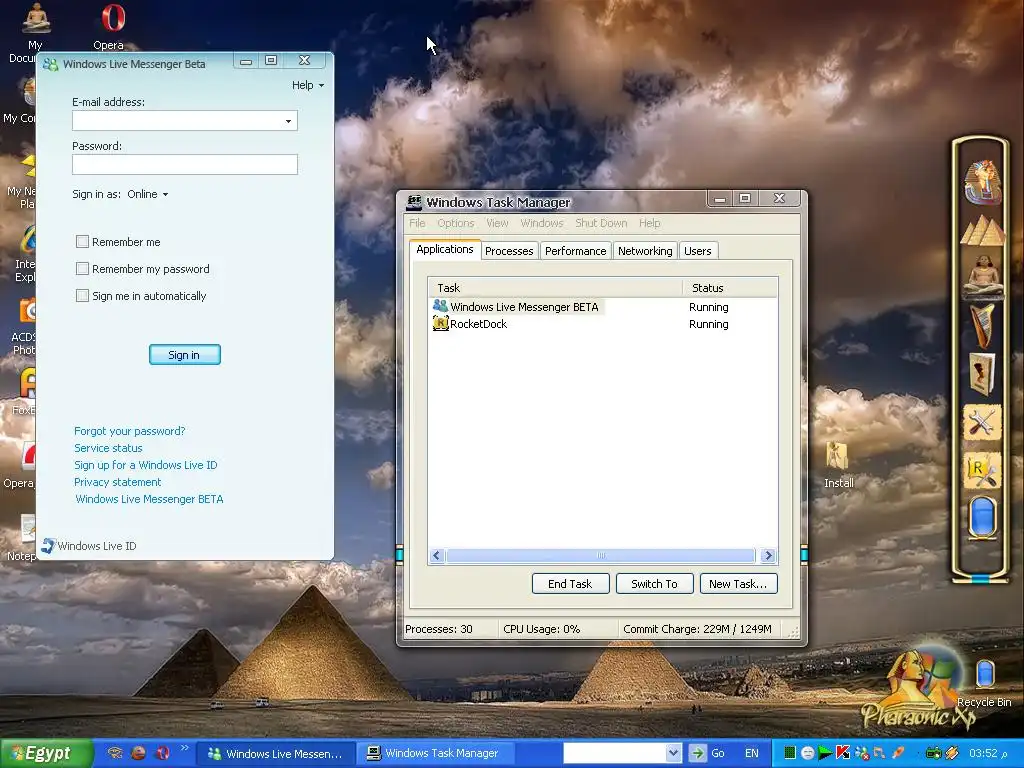Open the Install folder on desktop
The width and height of the screenshot is (1024, 768).
click(x=838, y=465)
